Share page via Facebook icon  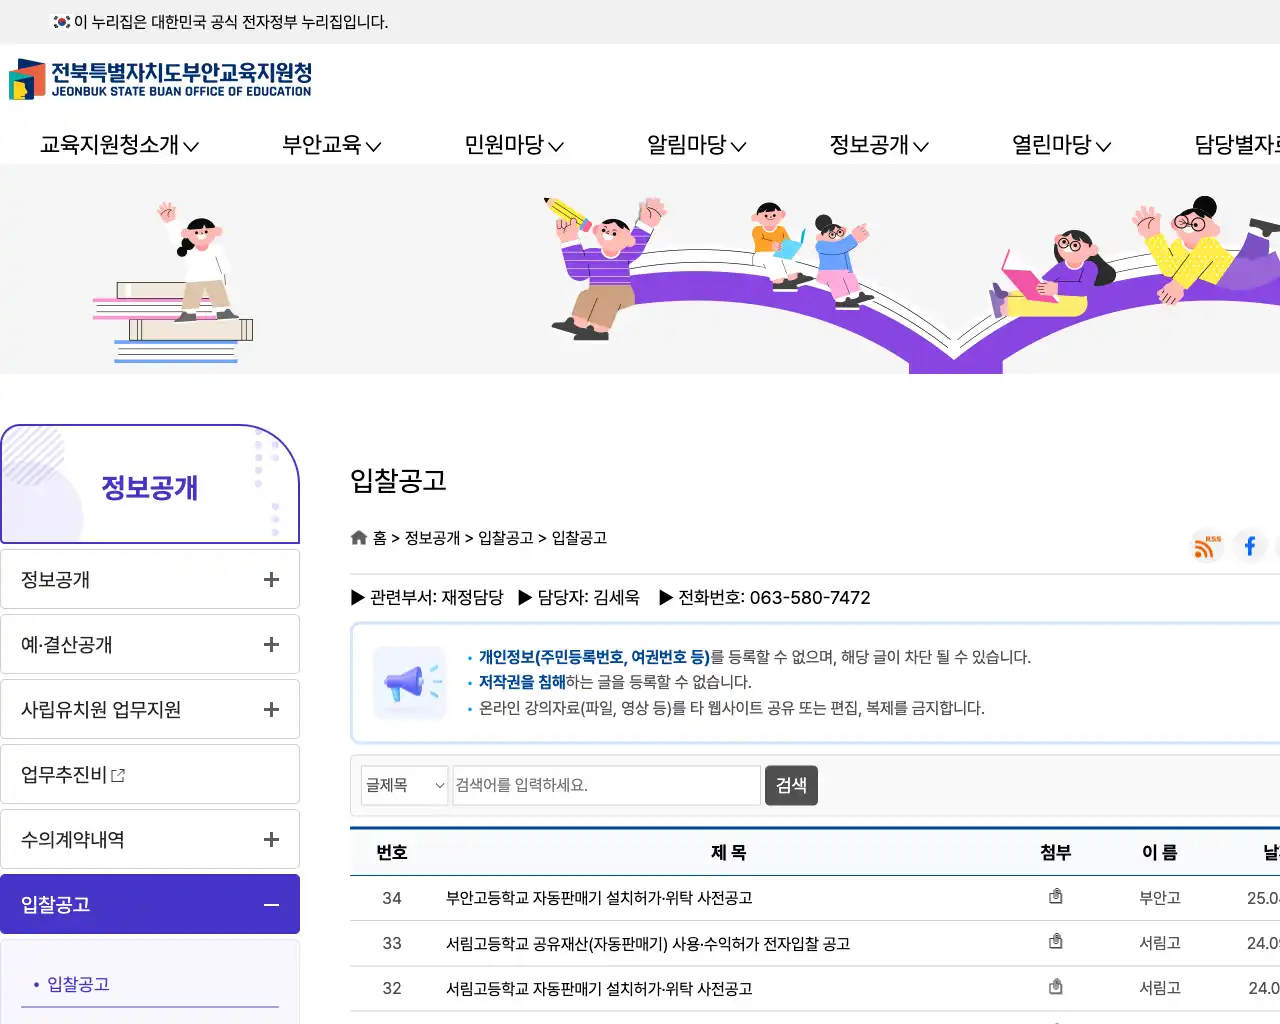(x=1250, y=546)
